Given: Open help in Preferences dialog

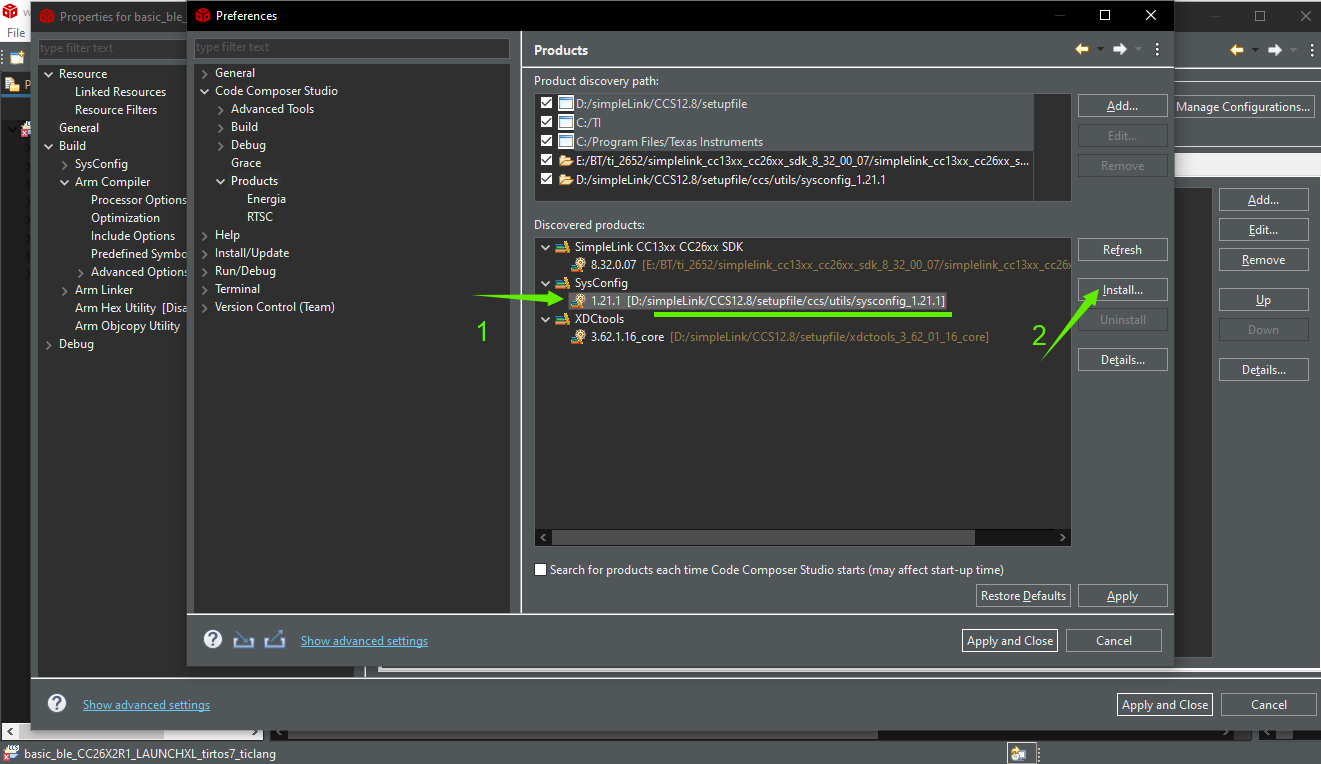Looking at the screenshot, I should (212, 639).
